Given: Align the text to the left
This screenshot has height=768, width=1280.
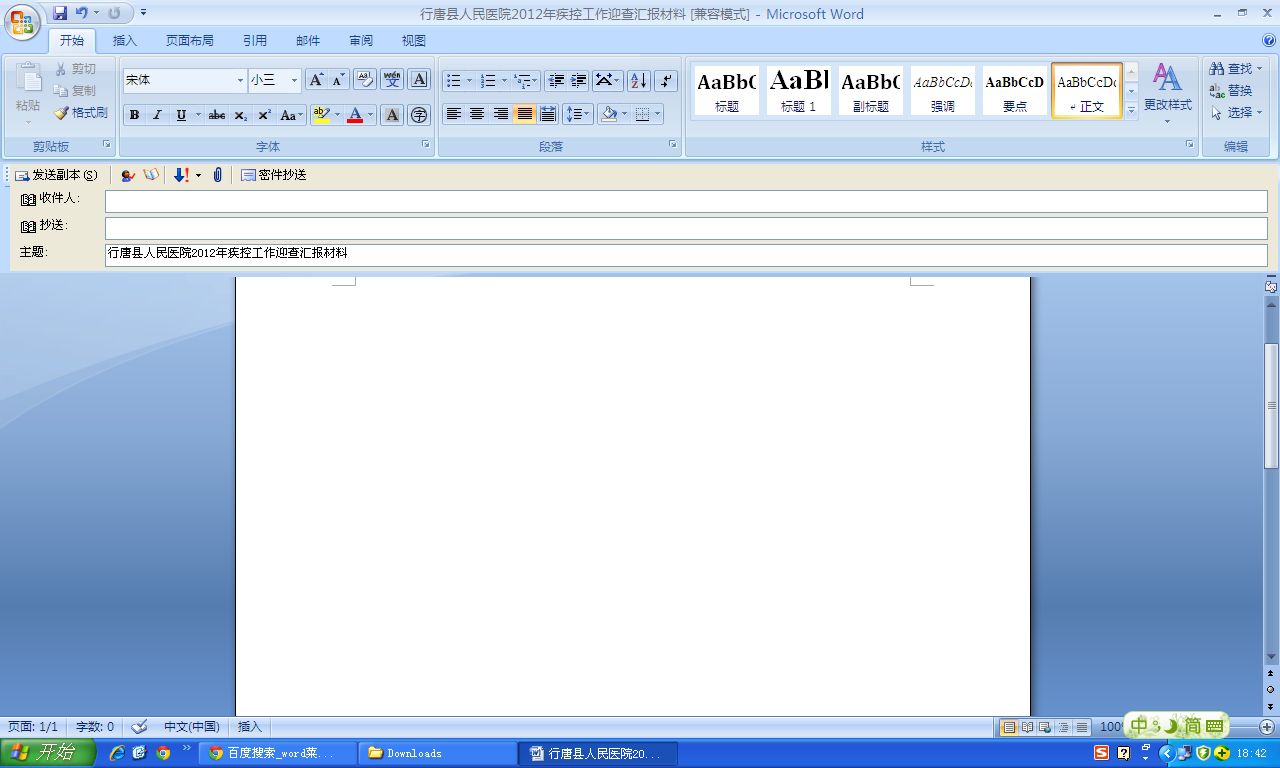Looking at the screenshot, I should pos(454,114).
